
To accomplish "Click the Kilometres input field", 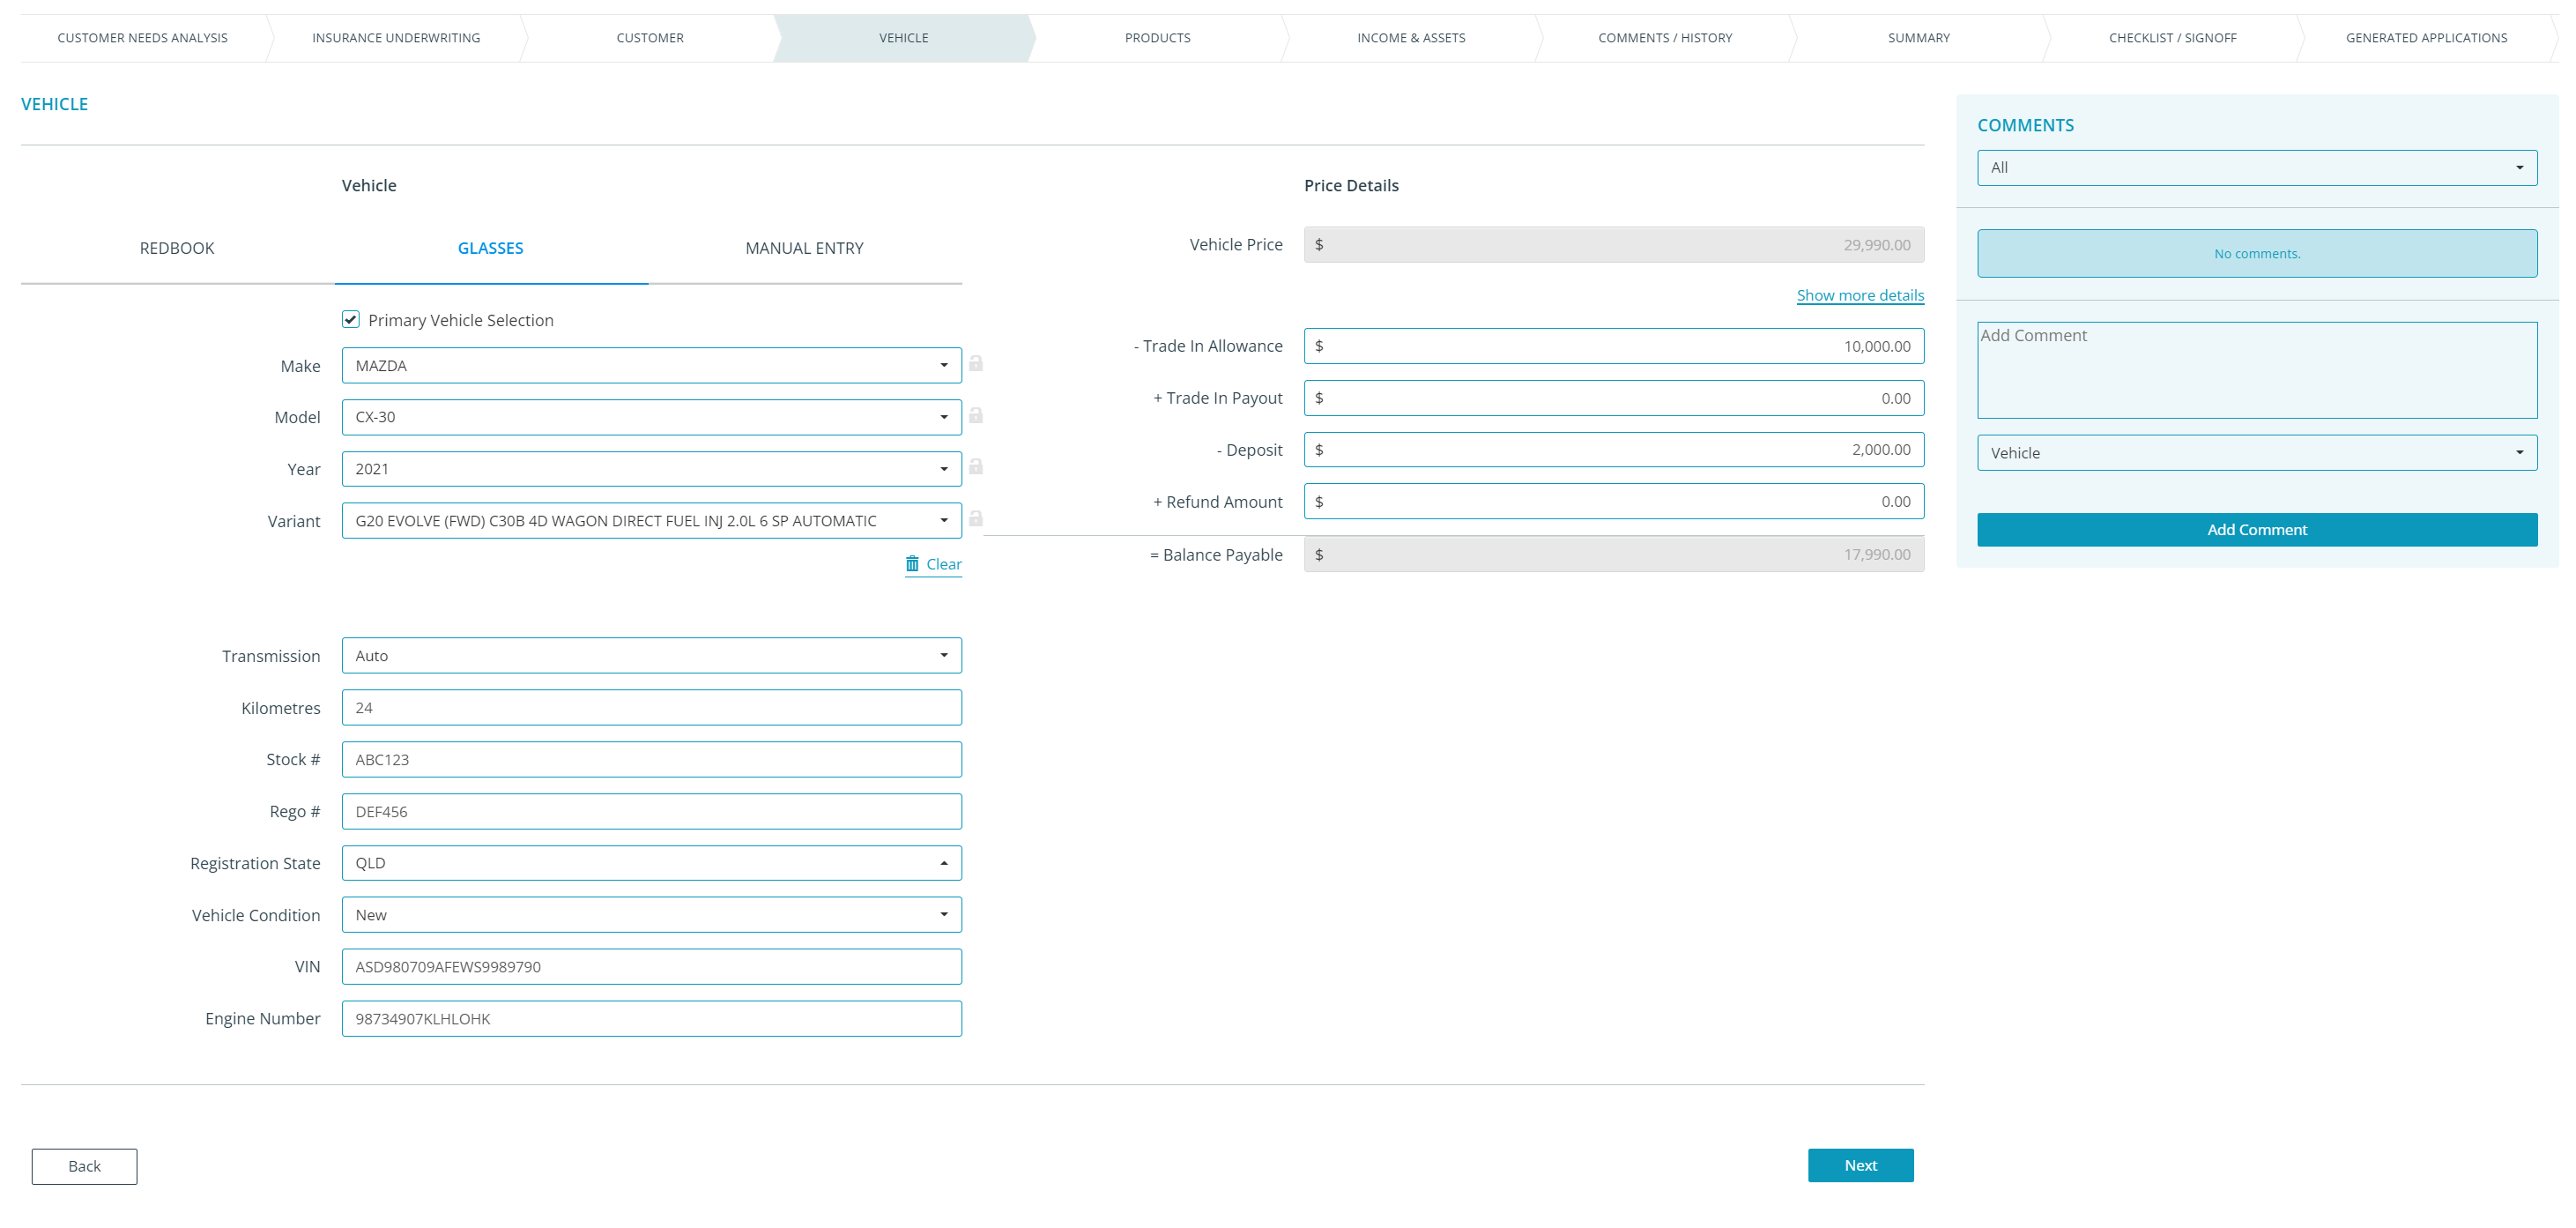I will tap(651, 708).
